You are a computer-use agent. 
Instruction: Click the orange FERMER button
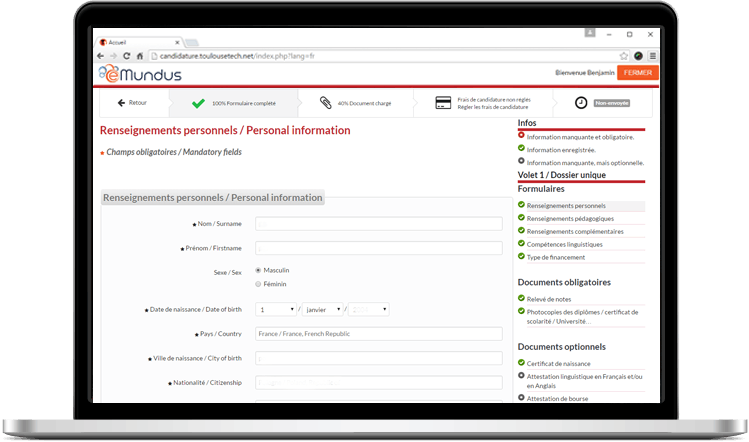click(638, 73)
